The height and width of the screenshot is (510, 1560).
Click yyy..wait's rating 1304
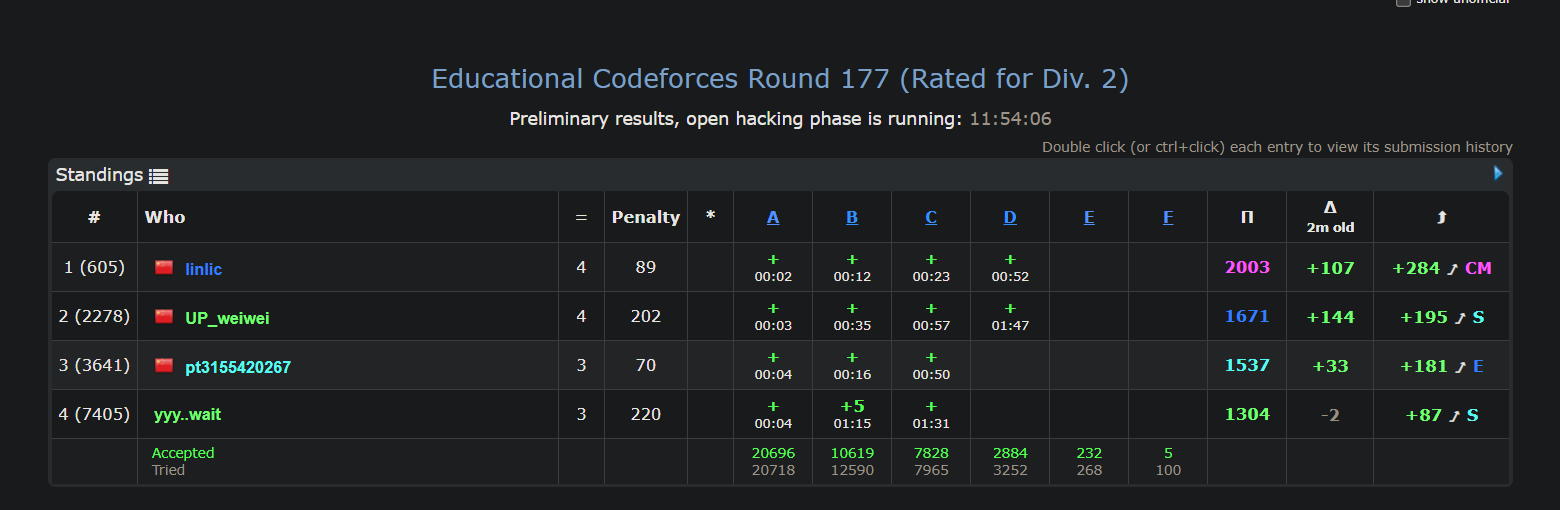[1247, 415]
